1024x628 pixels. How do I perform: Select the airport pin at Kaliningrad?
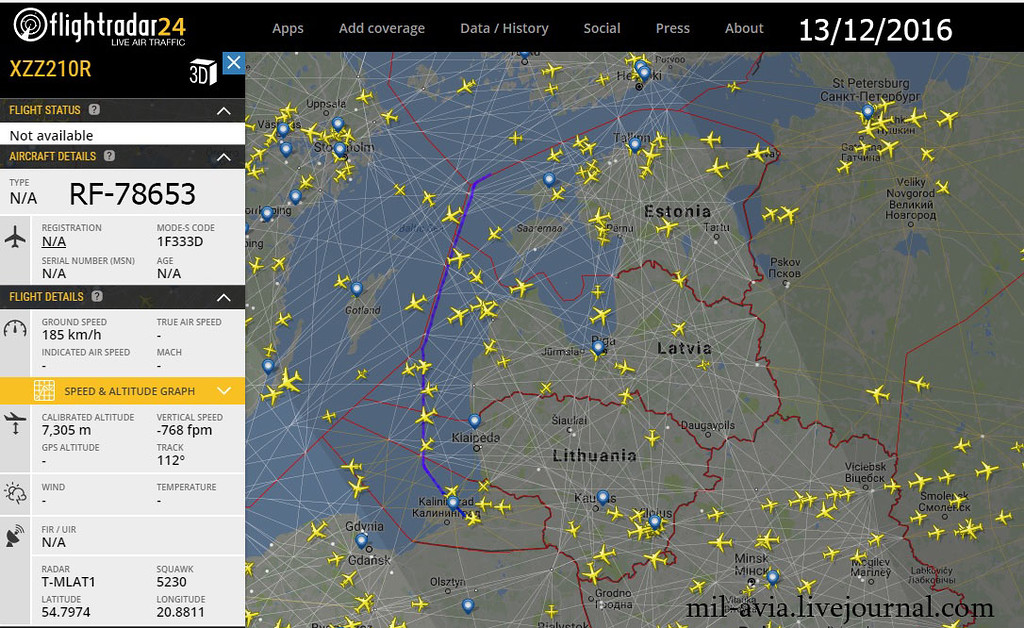(453, 503)
